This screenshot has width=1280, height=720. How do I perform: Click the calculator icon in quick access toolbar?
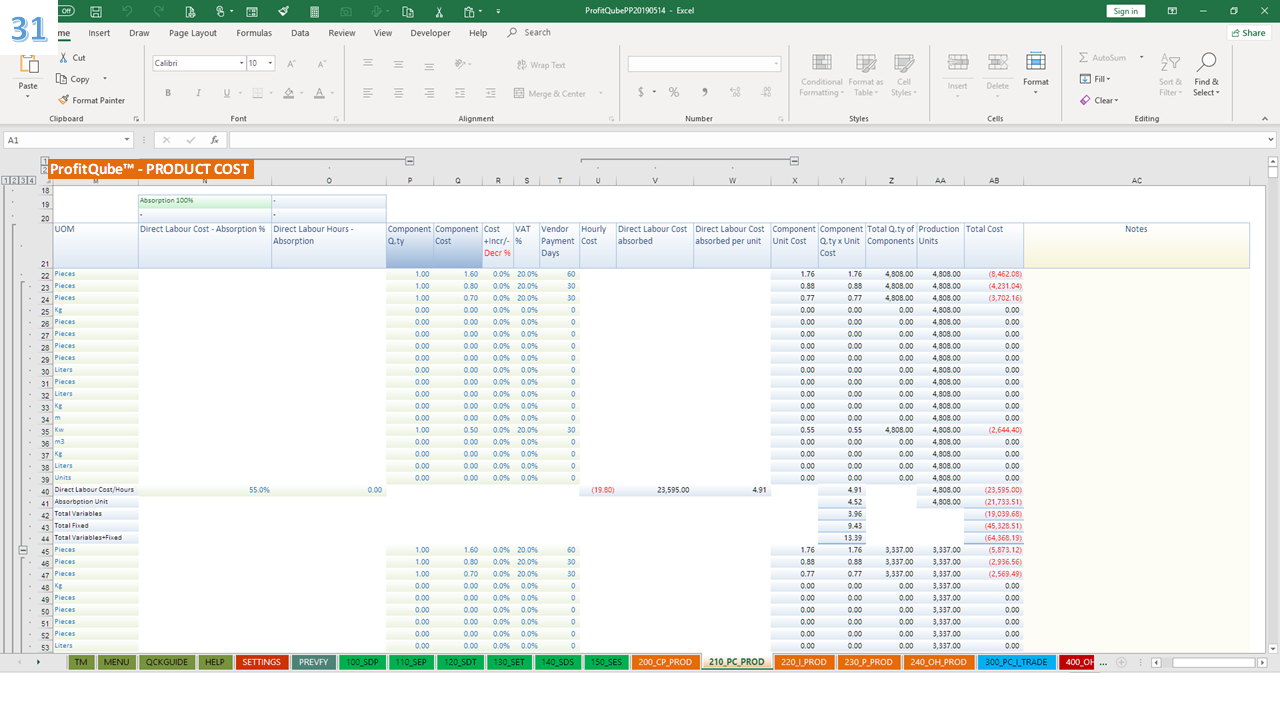point(315,11)
